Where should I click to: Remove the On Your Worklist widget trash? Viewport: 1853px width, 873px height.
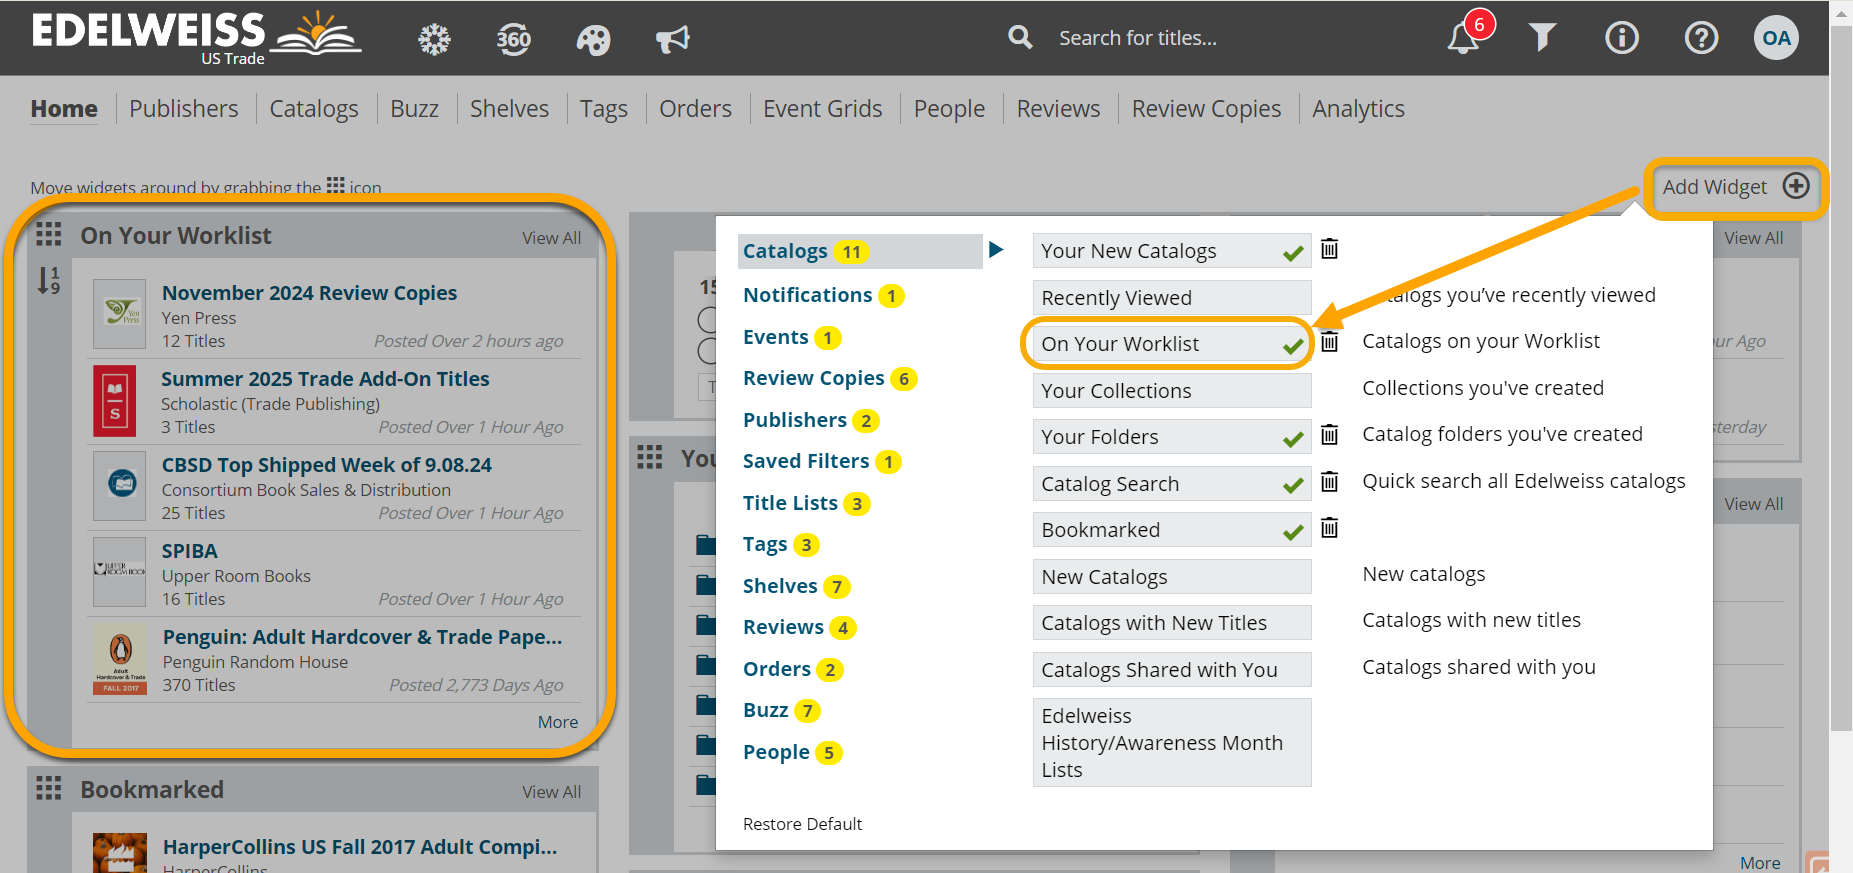[1329, 342]
